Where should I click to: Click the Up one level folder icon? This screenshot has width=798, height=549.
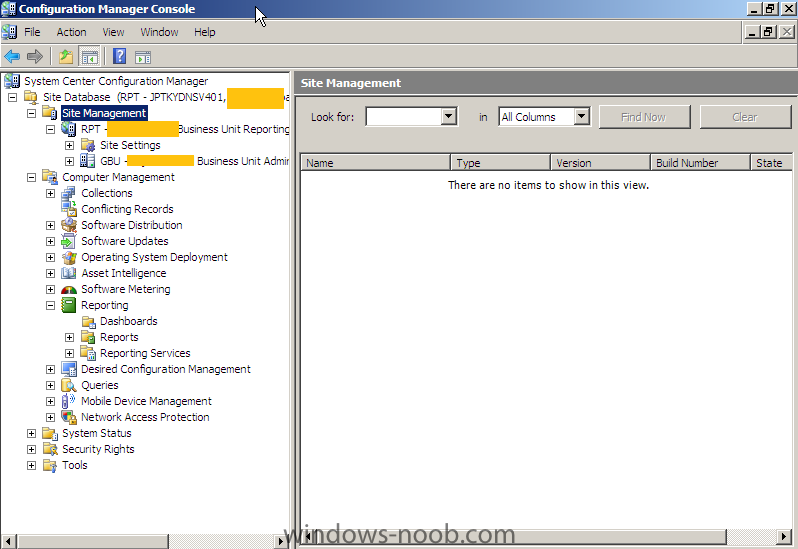pyautogui.click(x=66, y=56)
